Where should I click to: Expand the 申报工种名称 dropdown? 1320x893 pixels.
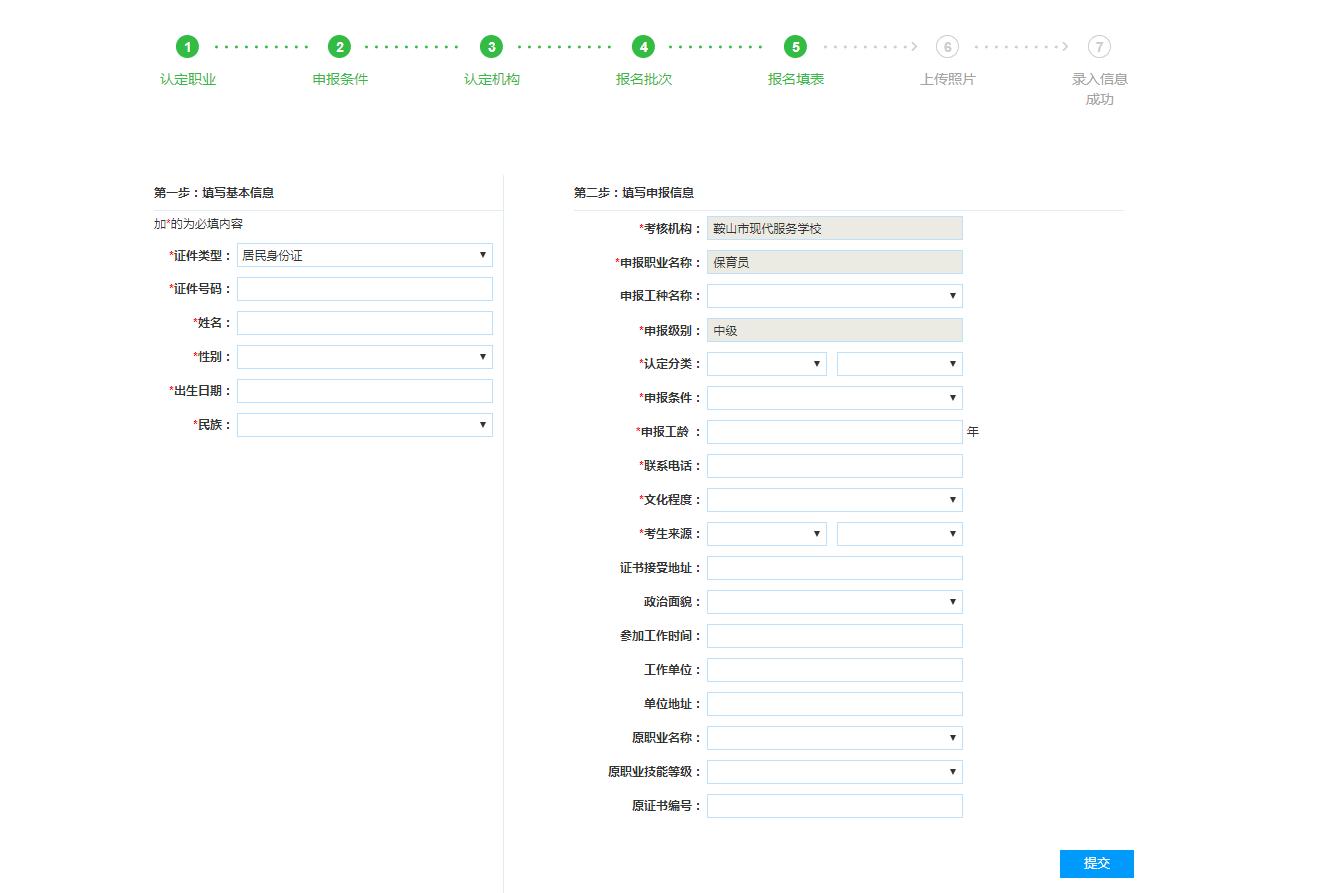click(834, 296)
